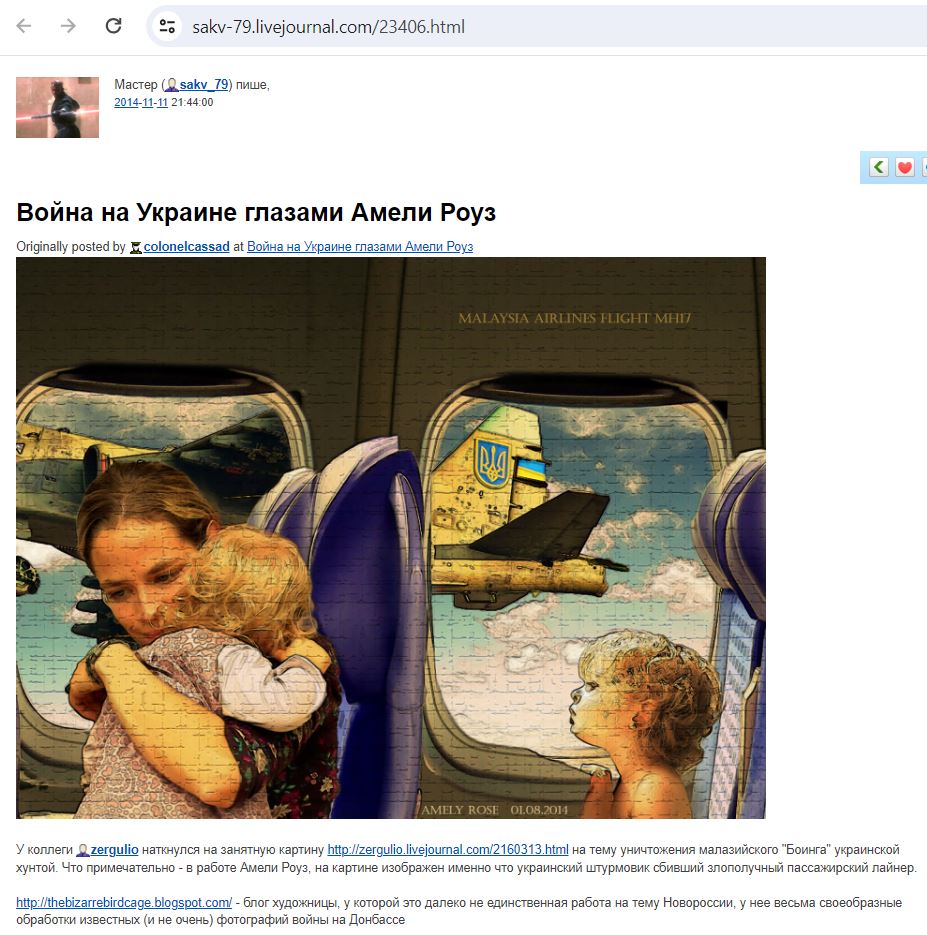Click the MH17 artwork image
Image resolution: width=927 pixels, height=935 pixels.
(x=390, y=538)
